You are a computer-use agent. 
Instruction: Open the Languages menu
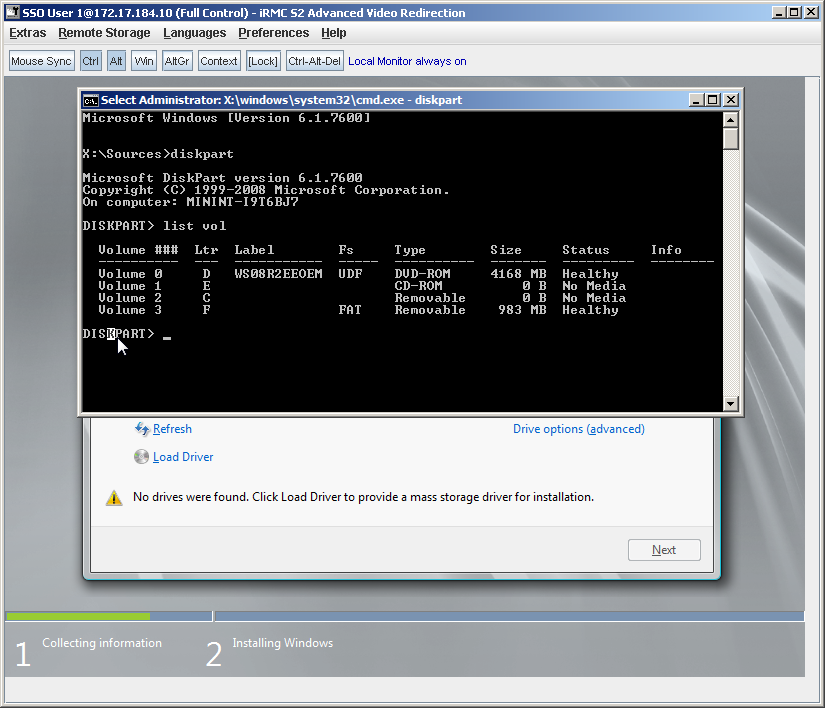point(195,33)
